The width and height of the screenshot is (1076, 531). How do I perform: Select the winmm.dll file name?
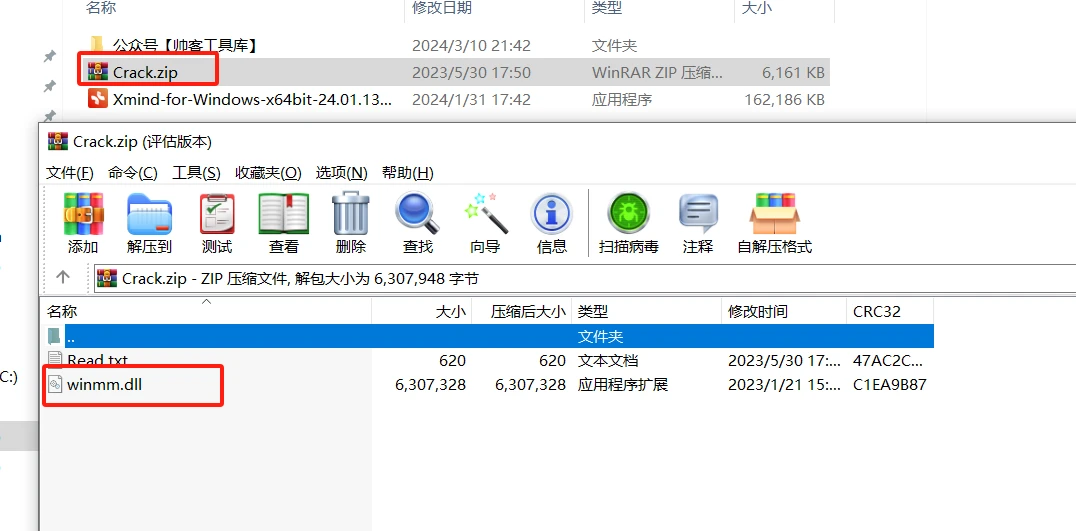click(104, 384)
